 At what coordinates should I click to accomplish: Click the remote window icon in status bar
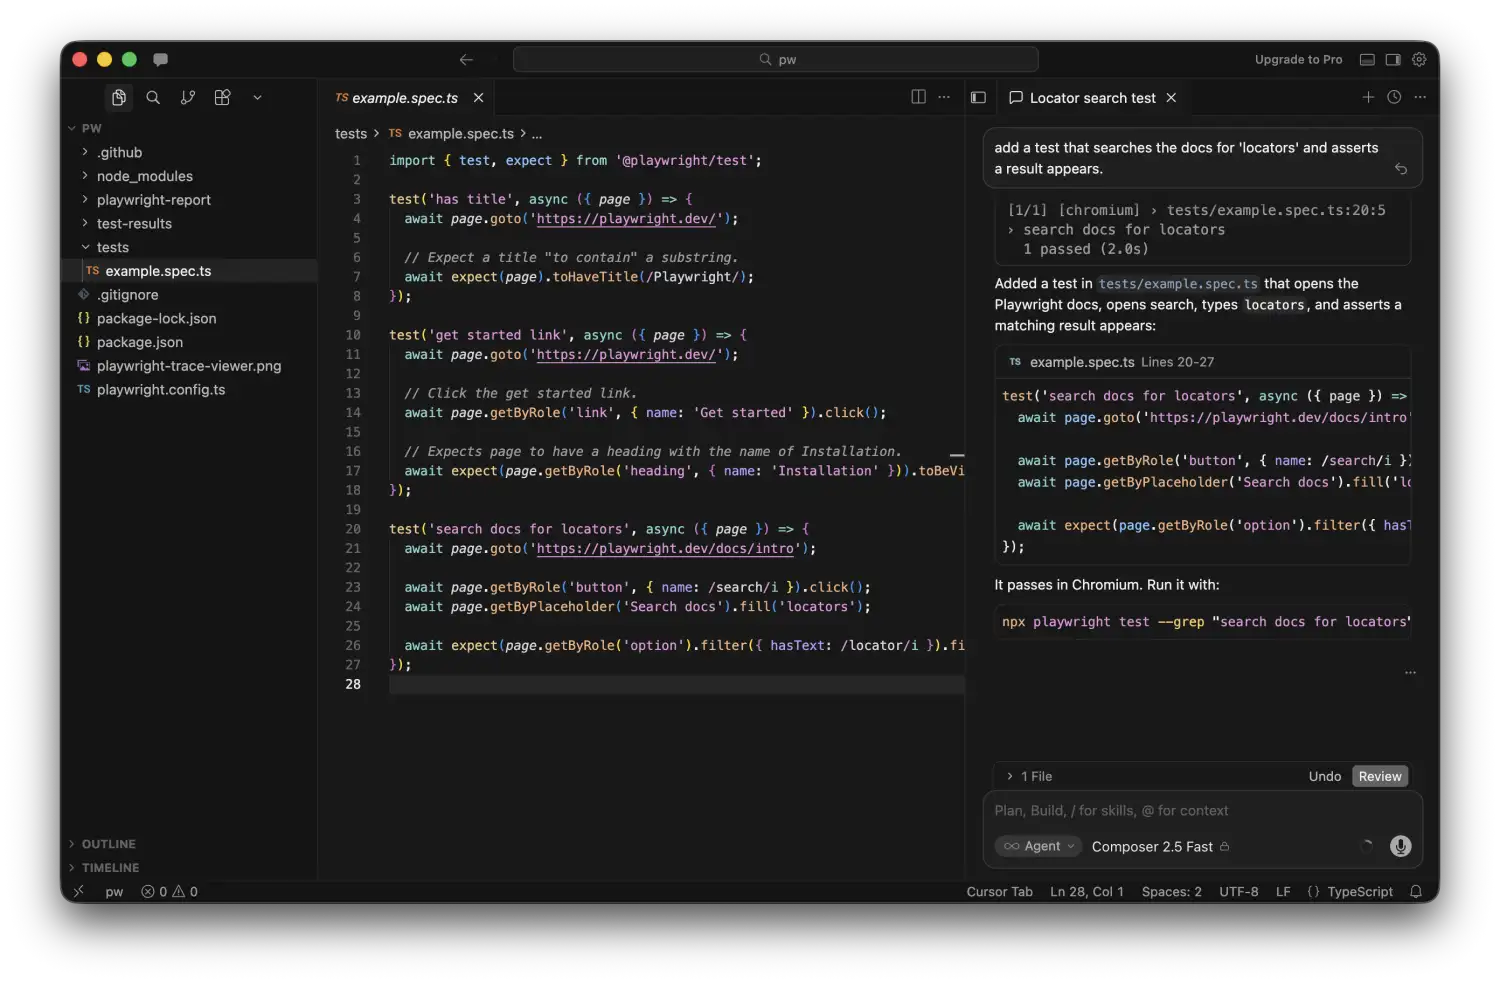pyautogui.click(x=78, y=891)
